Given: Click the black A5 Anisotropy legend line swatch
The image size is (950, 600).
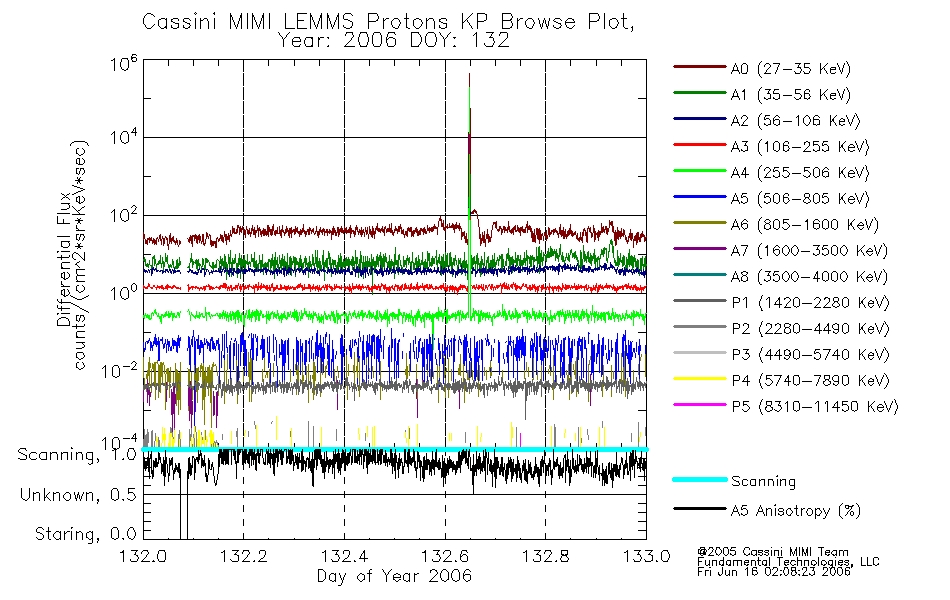Looking at the screenshot, I should [x=700, y=508].
